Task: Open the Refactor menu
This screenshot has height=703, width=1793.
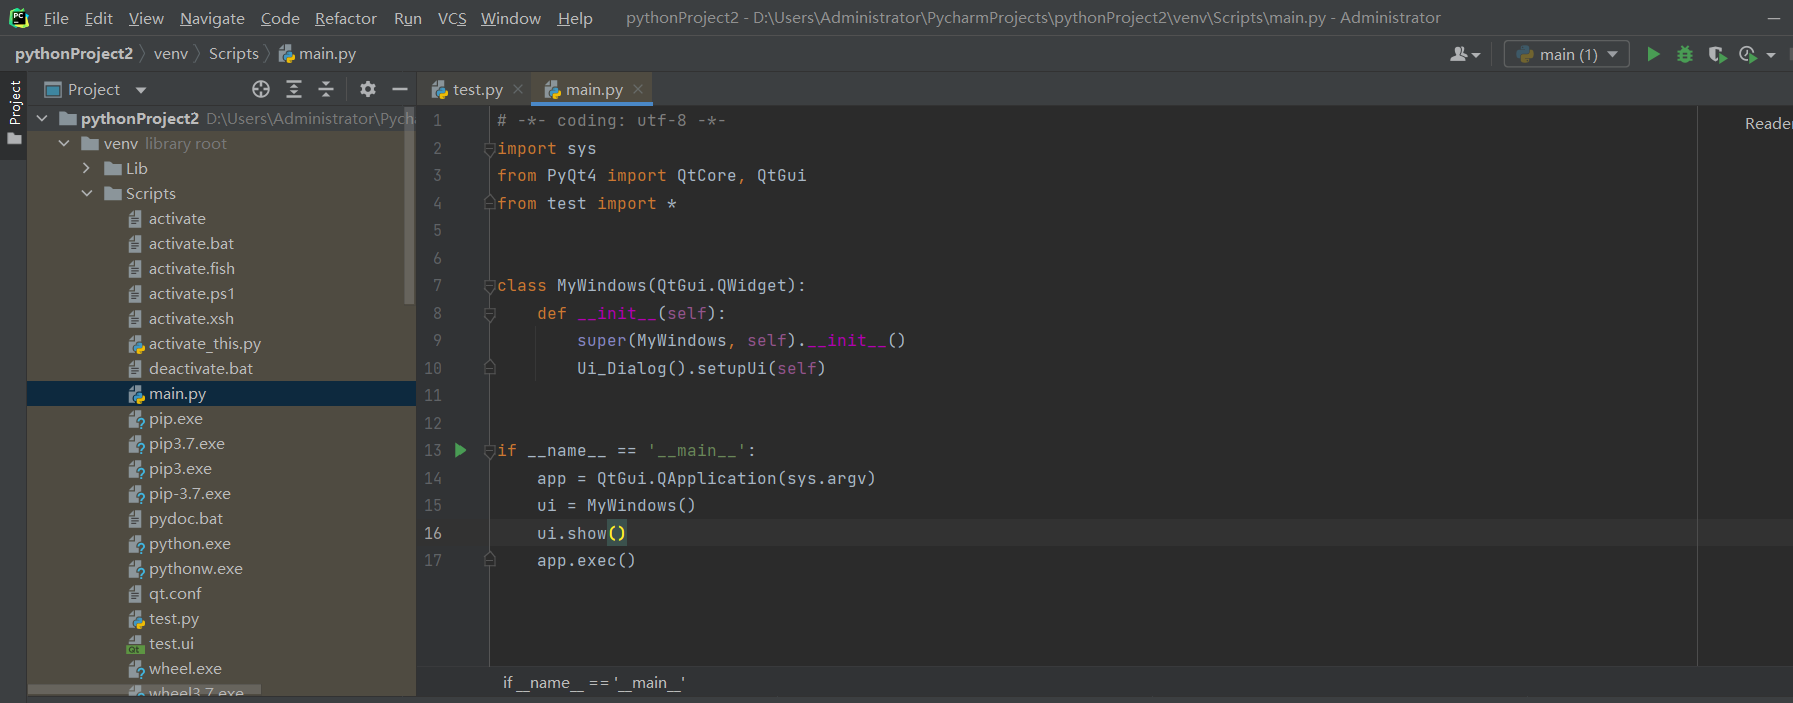Action: 346,18
